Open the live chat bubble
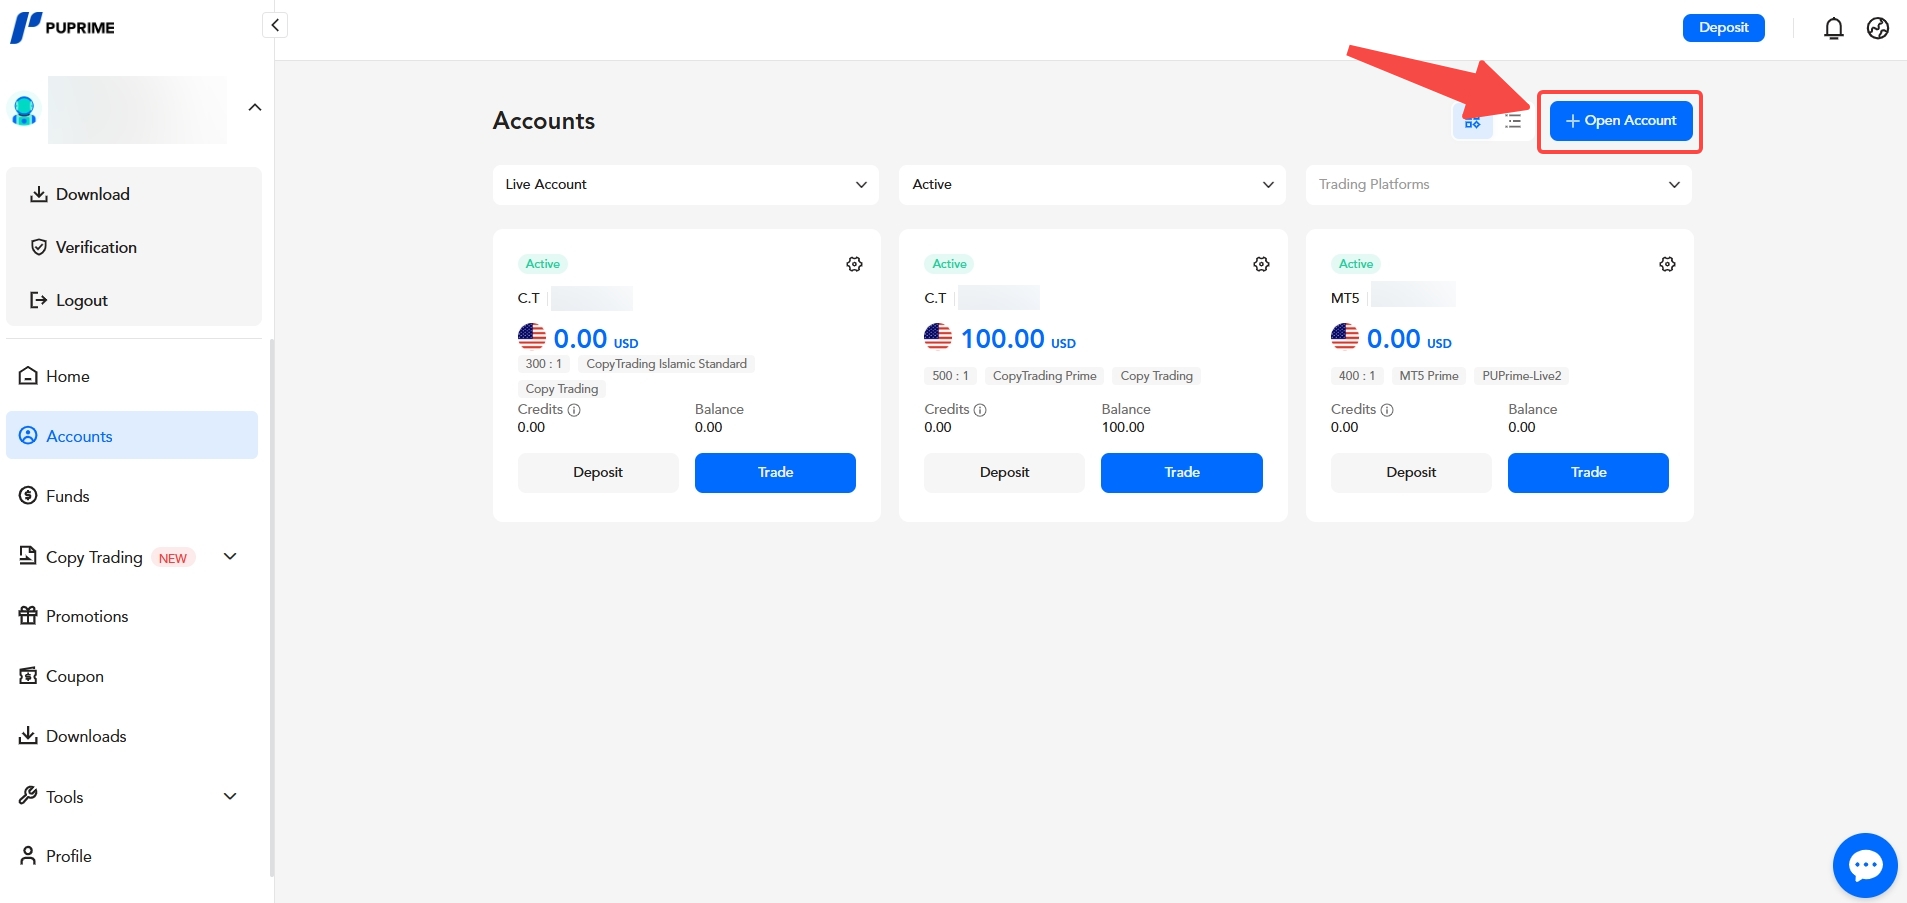This screenshot has height=903, width=1907. (x=1864, y=865)
